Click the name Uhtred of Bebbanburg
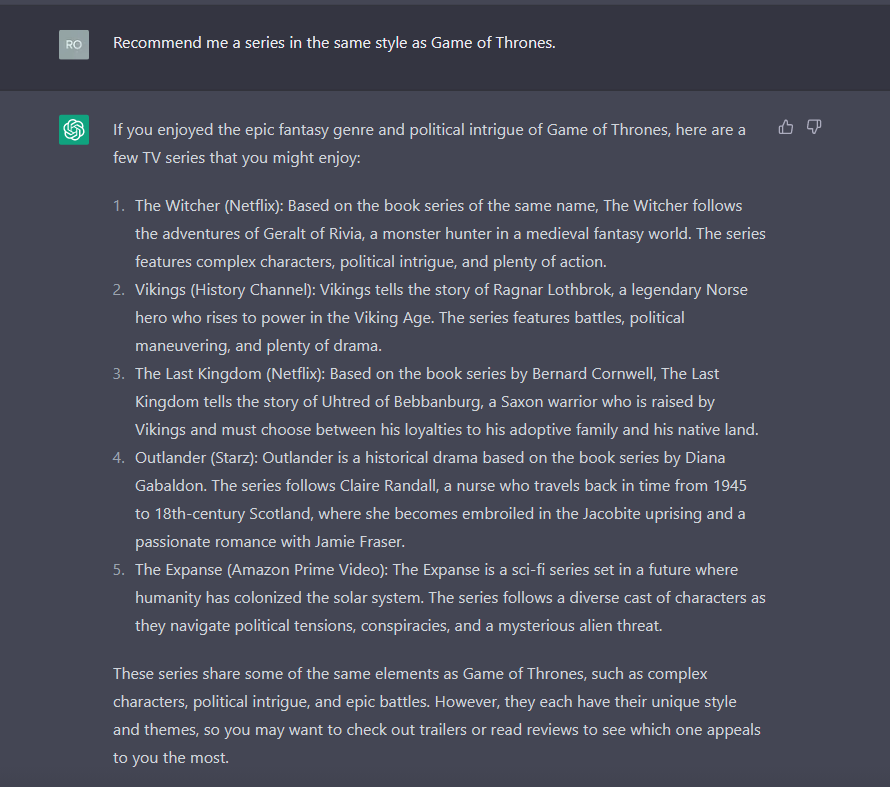This screenshot has height=787, width=890. [x=401, y=402]
